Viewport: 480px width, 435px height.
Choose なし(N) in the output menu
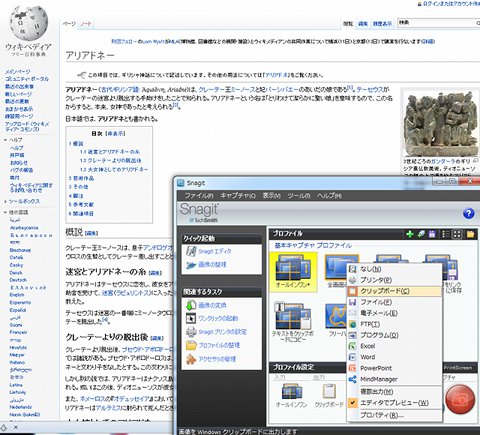[x=395, y=269]
